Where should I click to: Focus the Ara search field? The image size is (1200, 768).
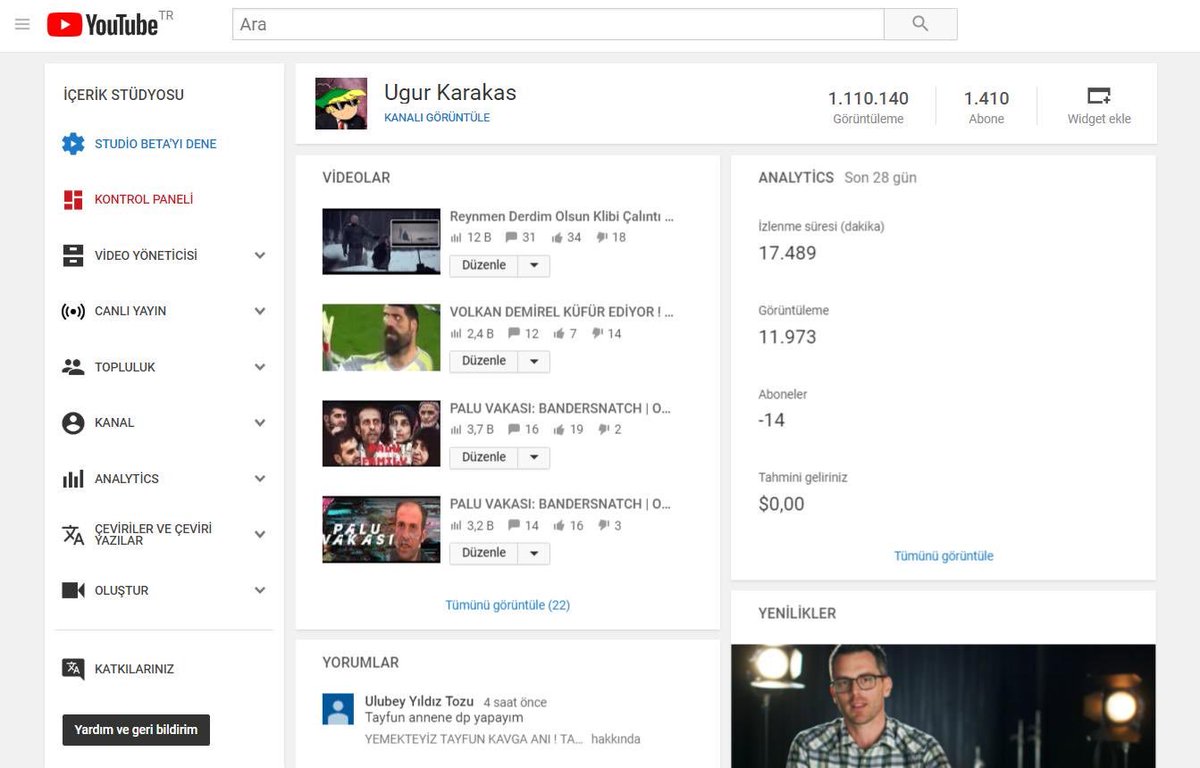pos(558,24)
